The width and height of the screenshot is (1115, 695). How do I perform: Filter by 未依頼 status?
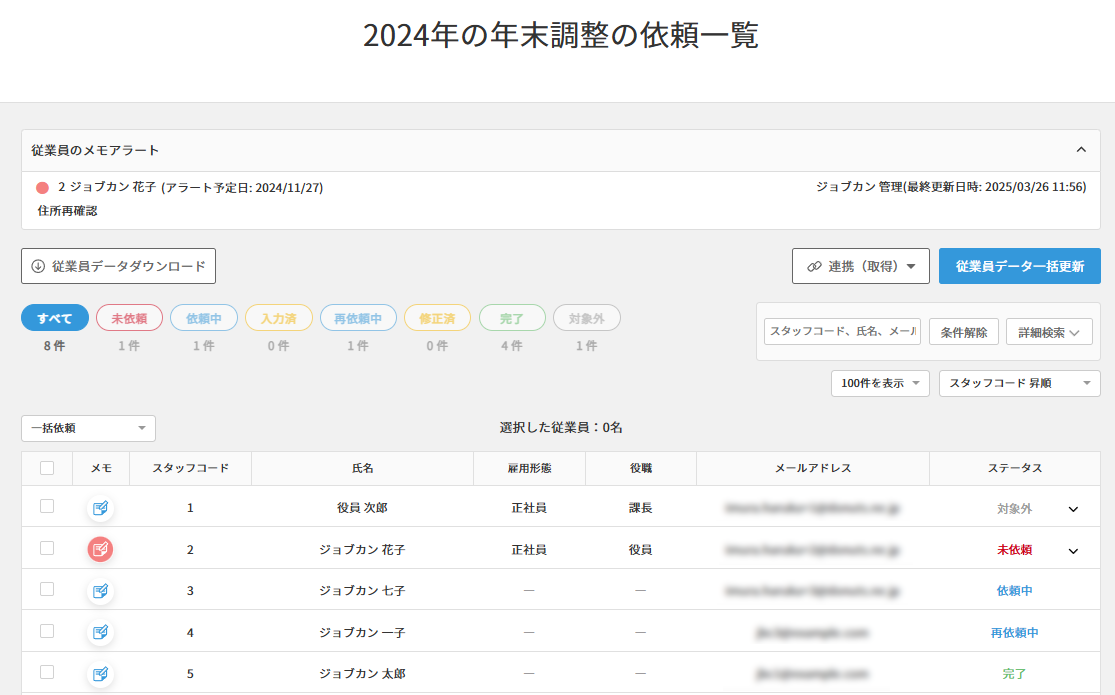coord(129,318)
